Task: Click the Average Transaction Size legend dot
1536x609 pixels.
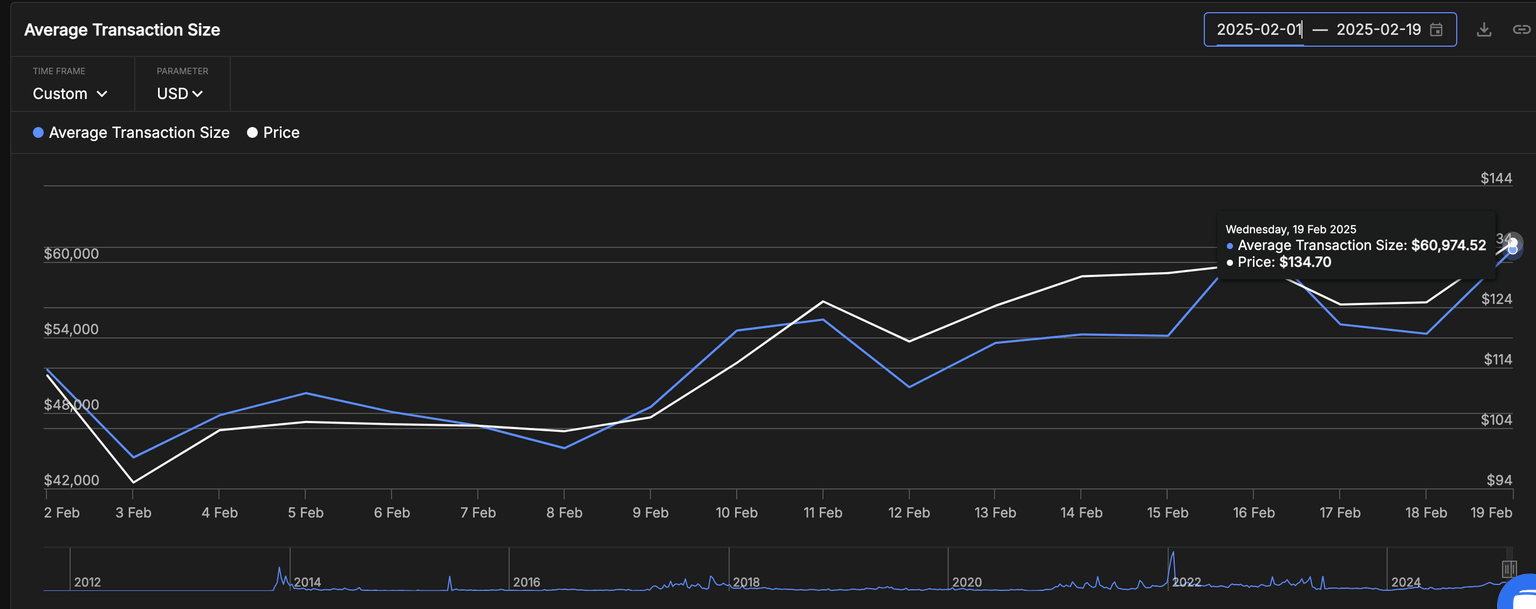Action: click(x=38, y=132)
